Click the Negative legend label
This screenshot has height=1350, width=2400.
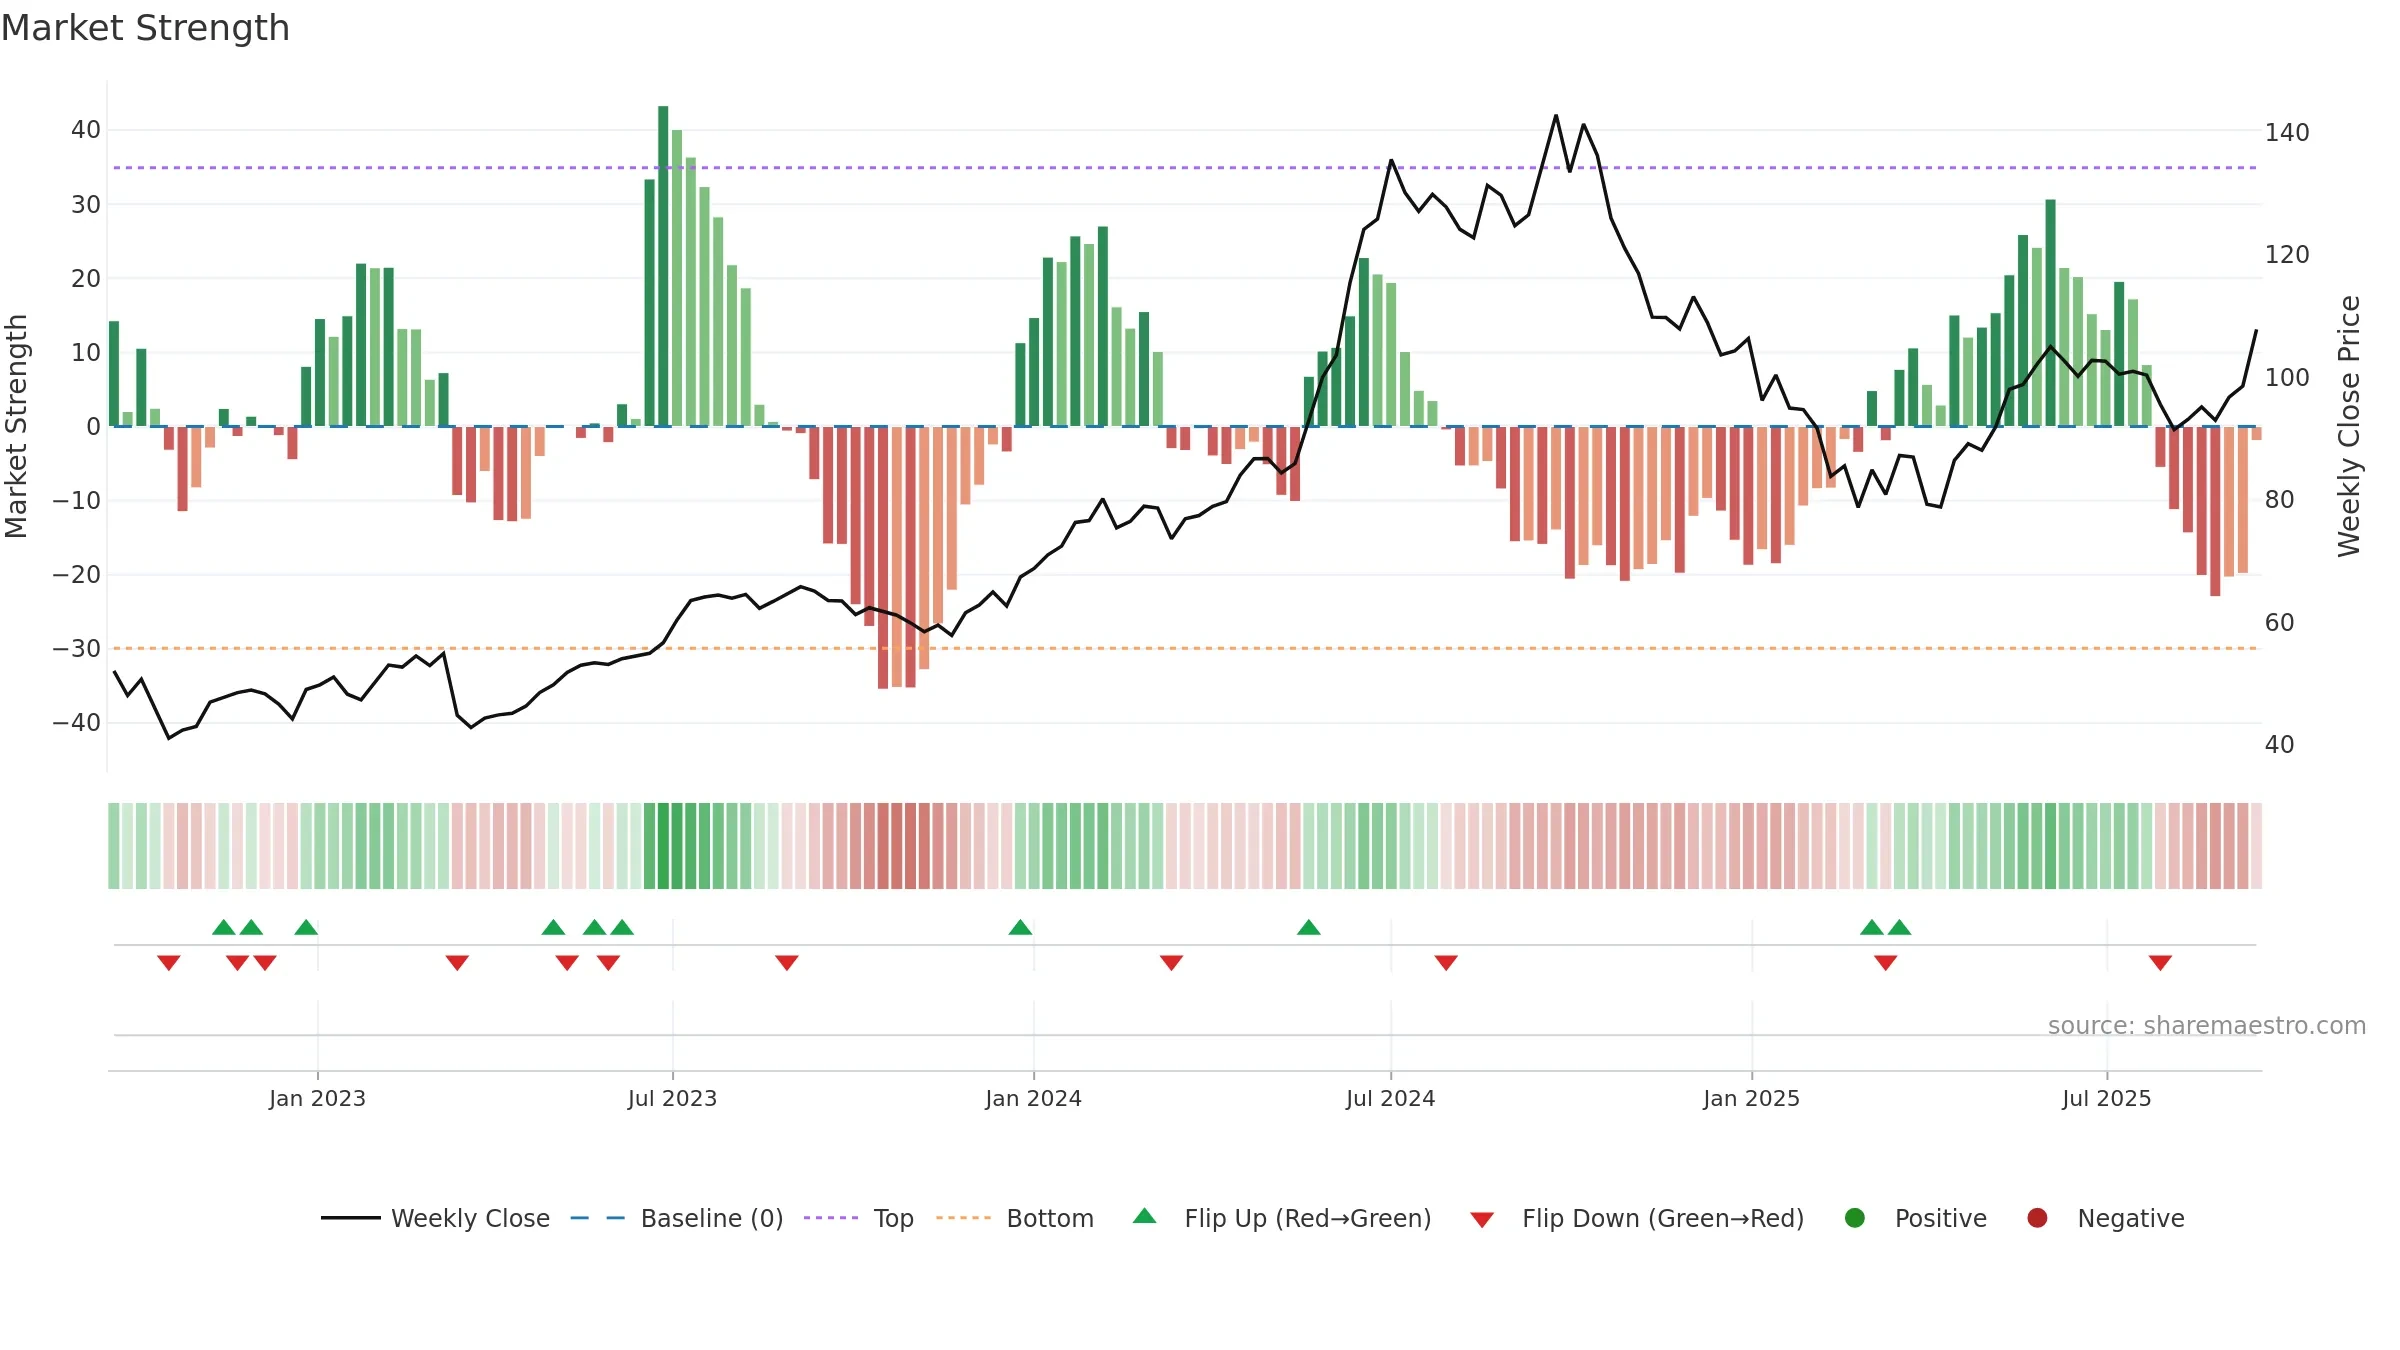[x=2131, y=1218]
